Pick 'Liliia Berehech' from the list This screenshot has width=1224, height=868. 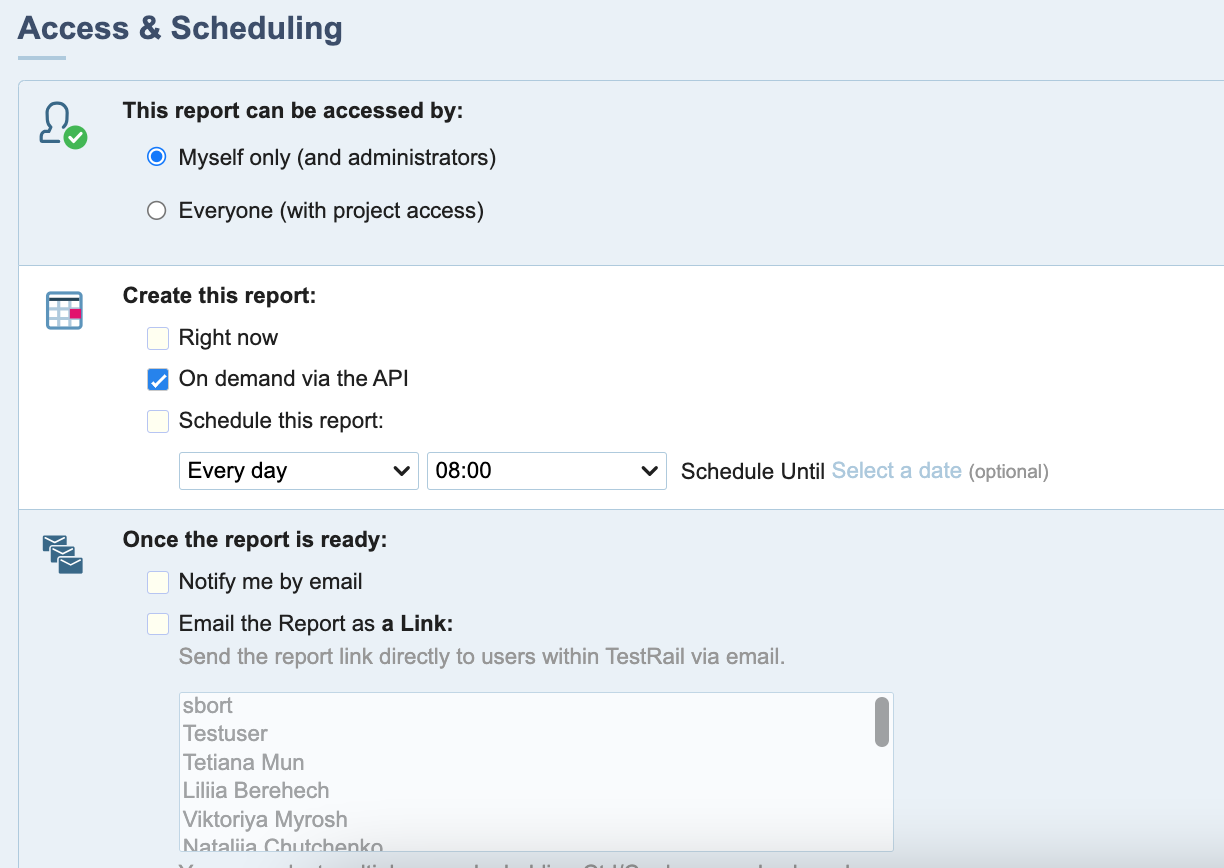click(x=256, y=791)
